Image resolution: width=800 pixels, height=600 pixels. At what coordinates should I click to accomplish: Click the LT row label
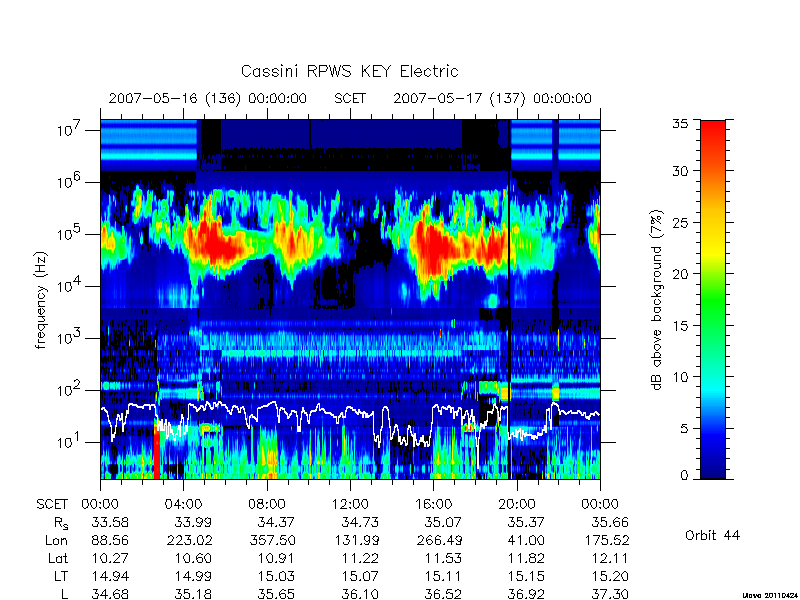(x=61, y=576)
